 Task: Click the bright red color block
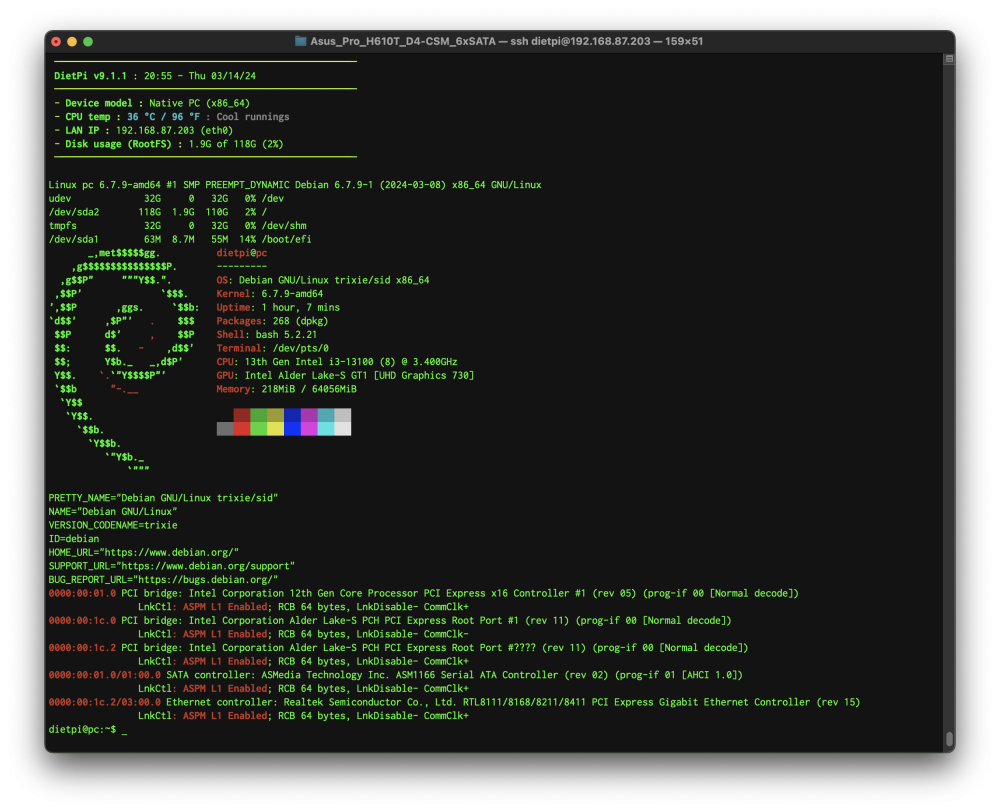[x=242, y=429]
